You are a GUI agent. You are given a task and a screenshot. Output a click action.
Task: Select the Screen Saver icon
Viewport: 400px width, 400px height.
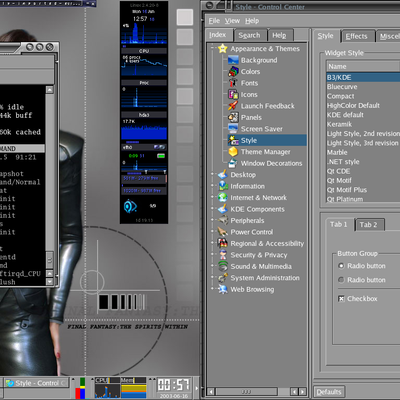click(233, 129)
